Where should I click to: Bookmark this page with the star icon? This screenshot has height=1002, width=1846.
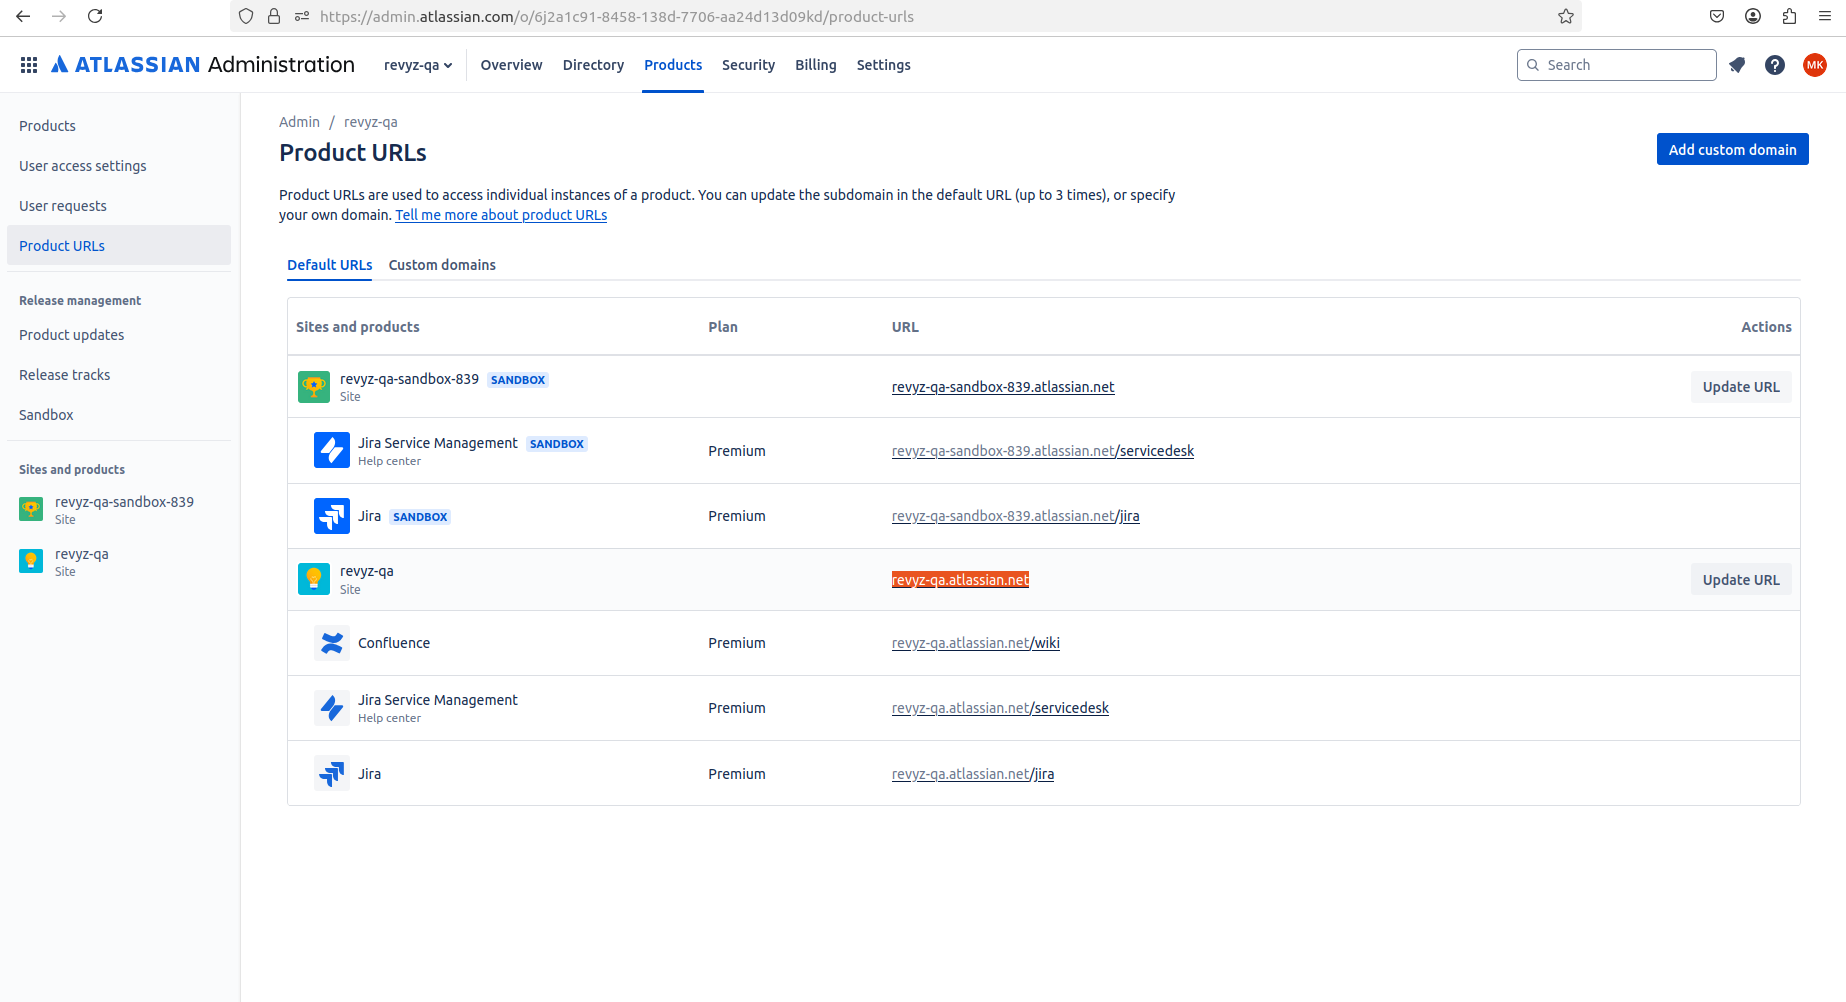click(1566, 16)
